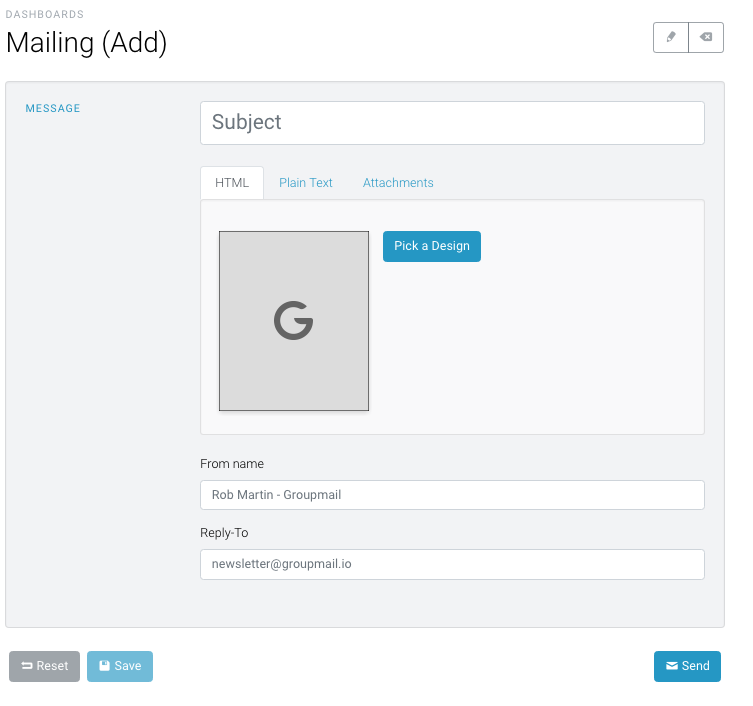Select the gray design template thumbnail
The width and height of the screenshot is (753, 706).
pyautogui.click(x=294, y=321)
